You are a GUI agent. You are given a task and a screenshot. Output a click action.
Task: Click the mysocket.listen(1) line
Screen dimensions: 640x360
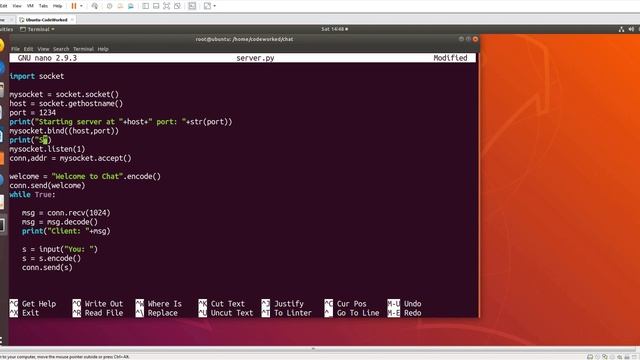pos(47,149)
